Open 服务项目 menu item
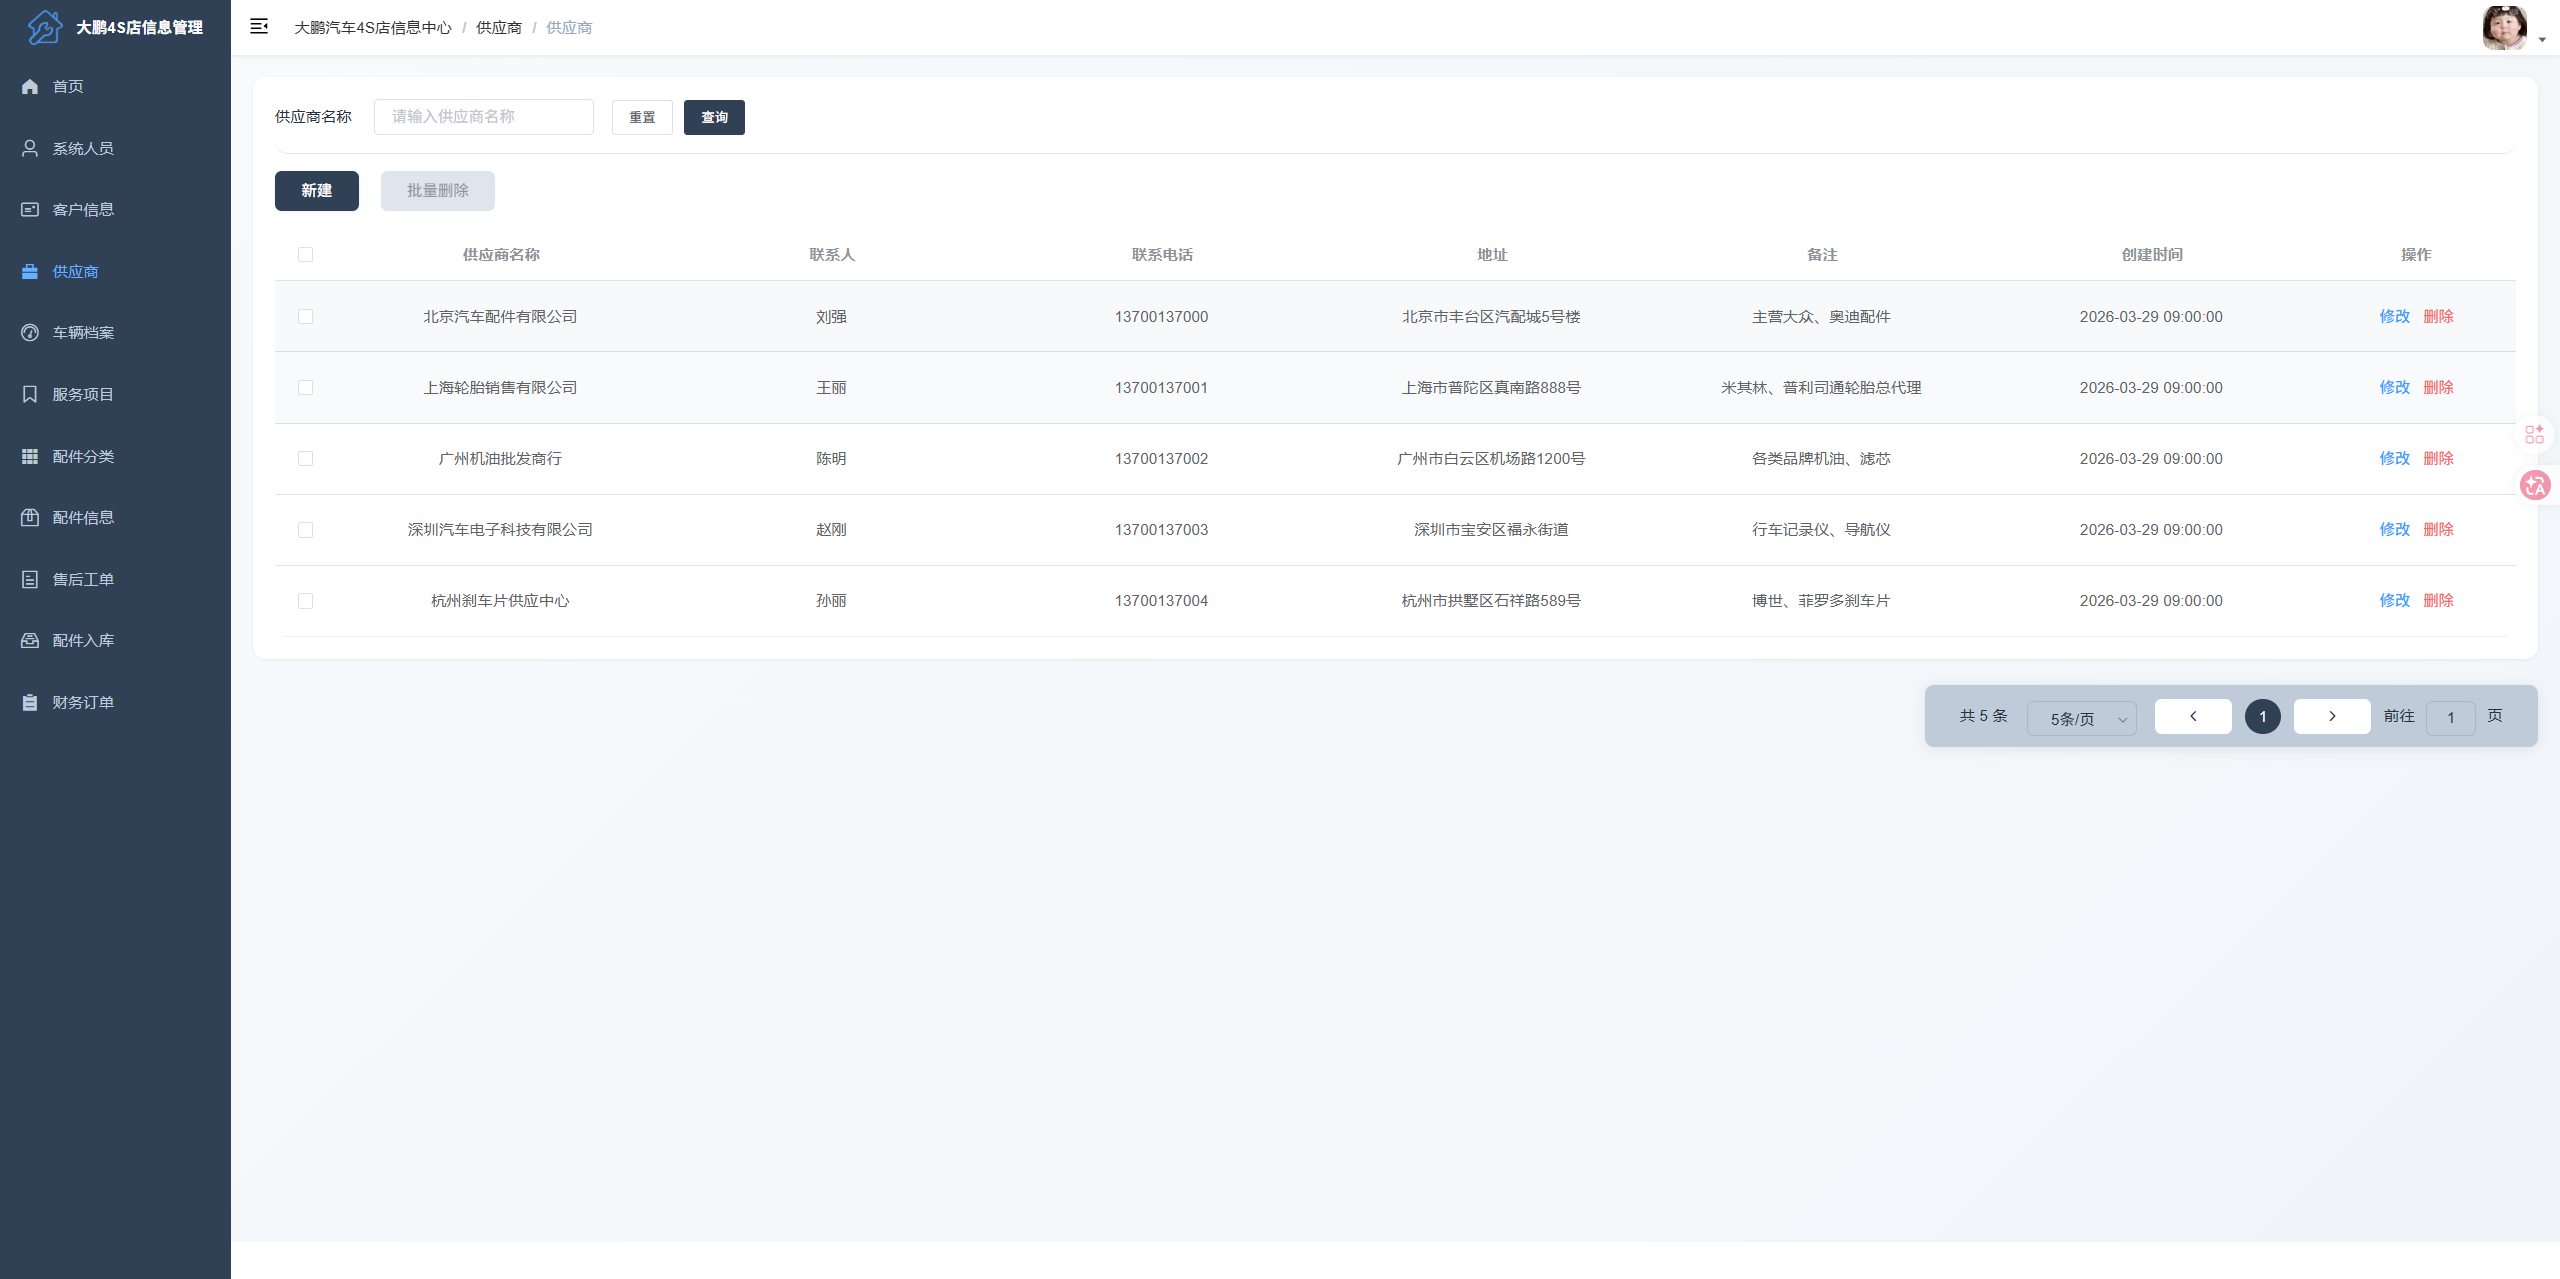Screen dimensions: 2560x1279 point(115,395)
